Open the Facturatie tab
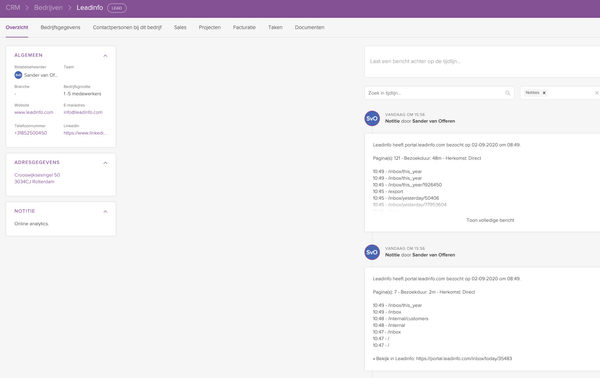The image size is (600, 378). pos(244,28)
